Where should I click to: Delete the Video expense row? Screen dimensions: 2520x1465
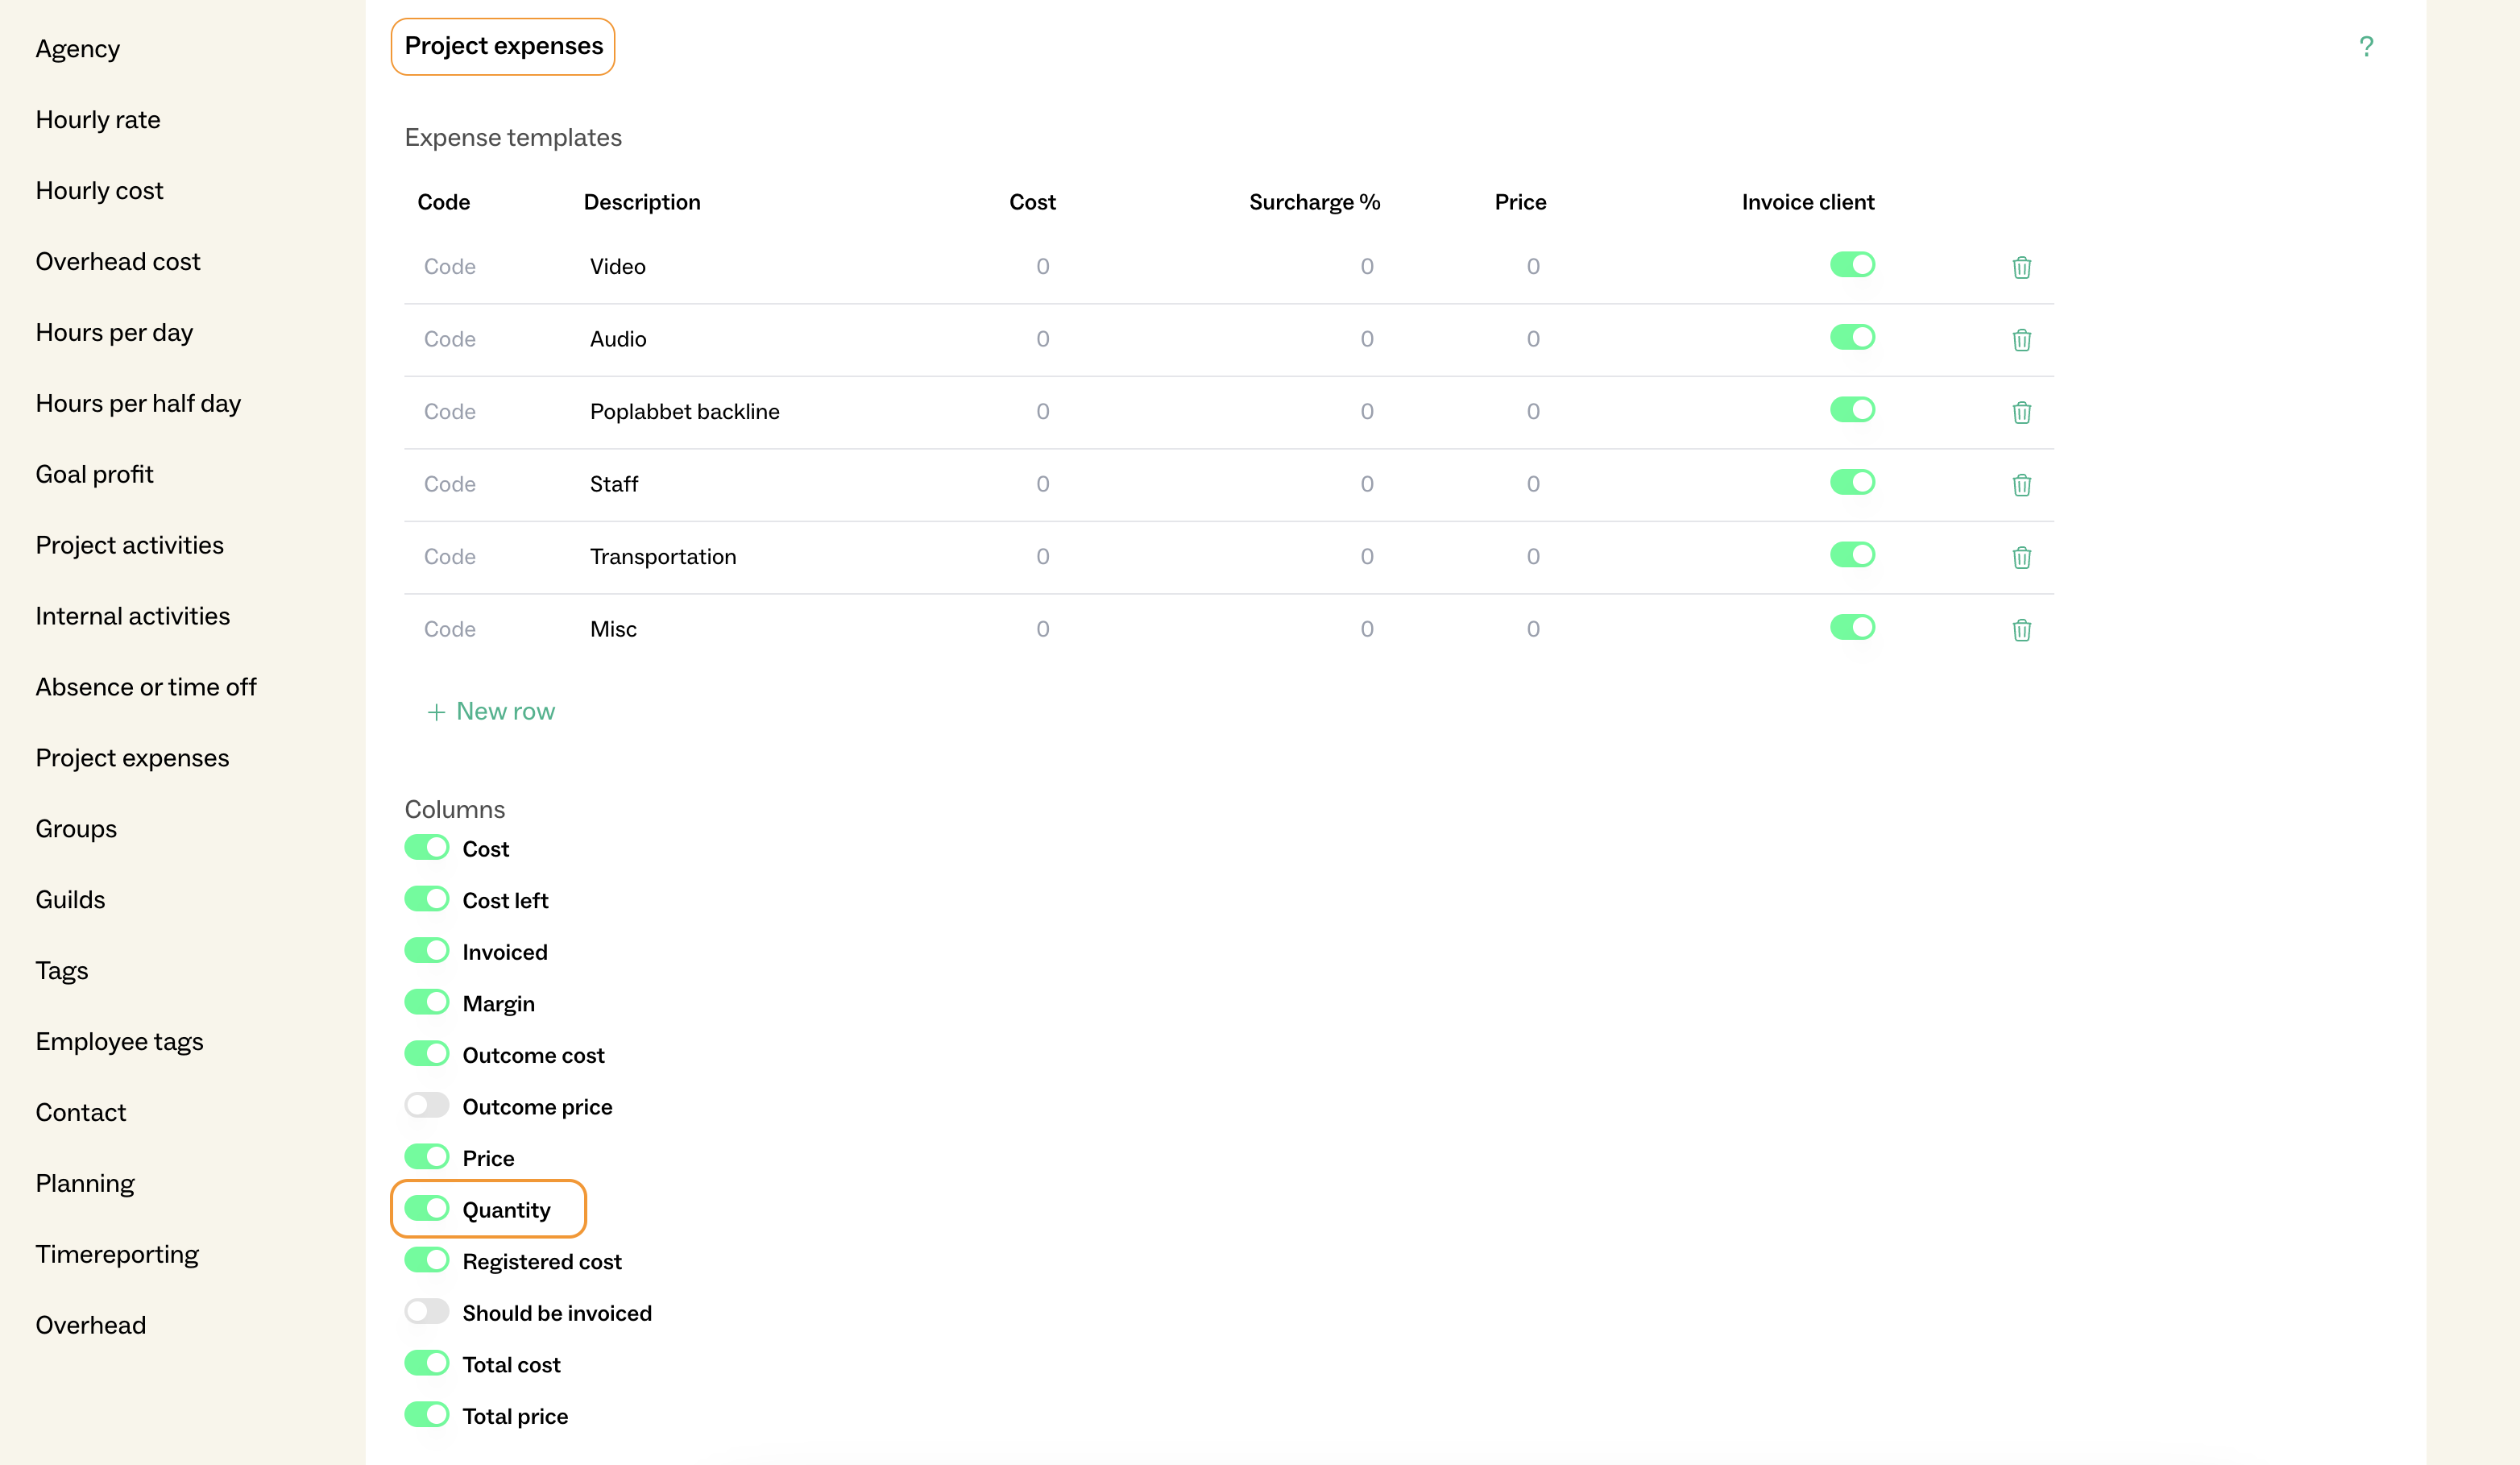pyautogui.click(x=2021, y=267)
